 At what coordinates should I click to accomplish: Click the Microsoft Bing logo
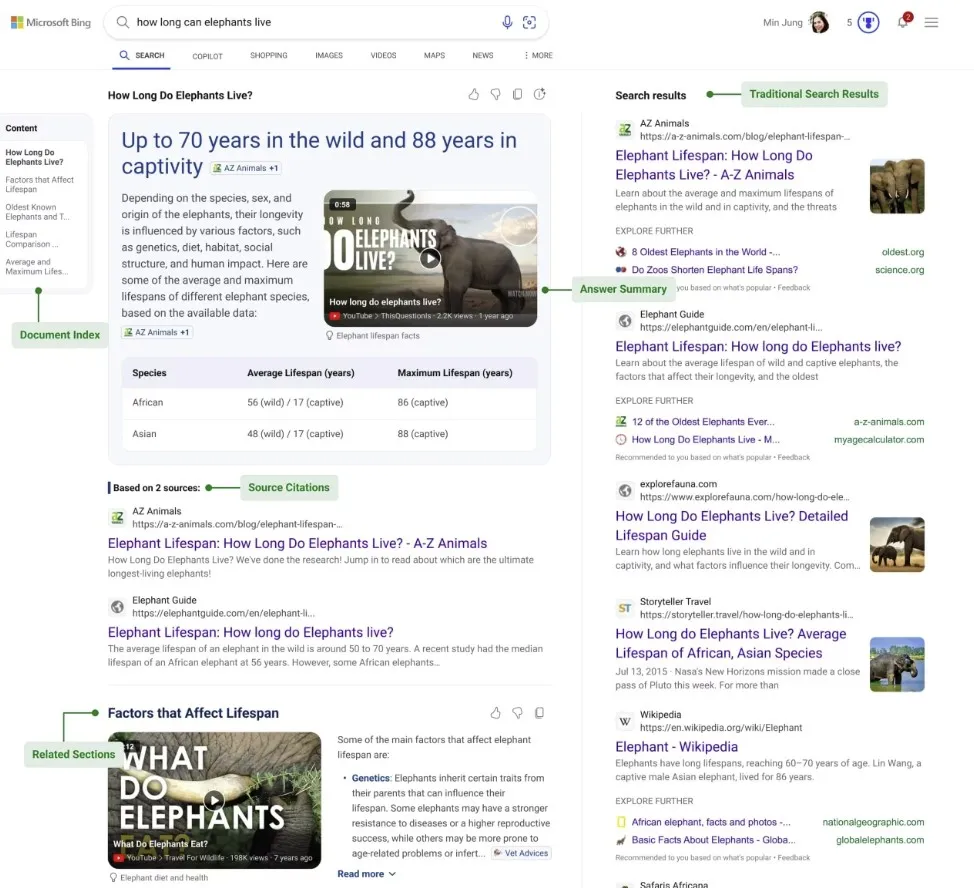pyautogui.click(x=51, y=22)
